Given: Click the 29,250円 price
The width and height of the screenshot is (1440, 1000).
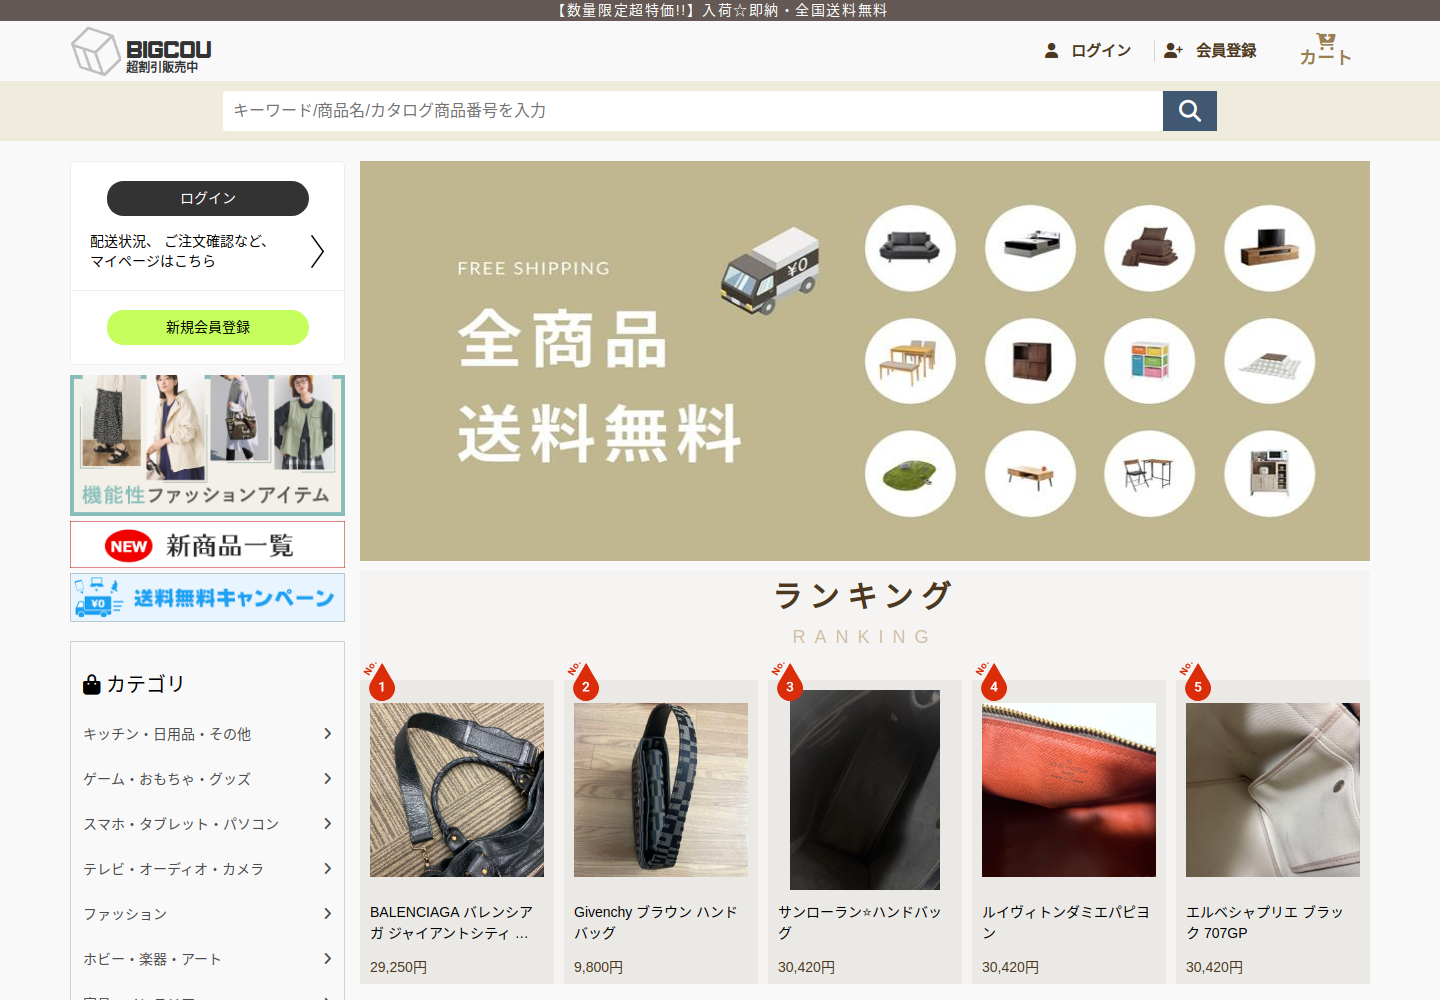Looking at the screenshot, I should [398, 967].
